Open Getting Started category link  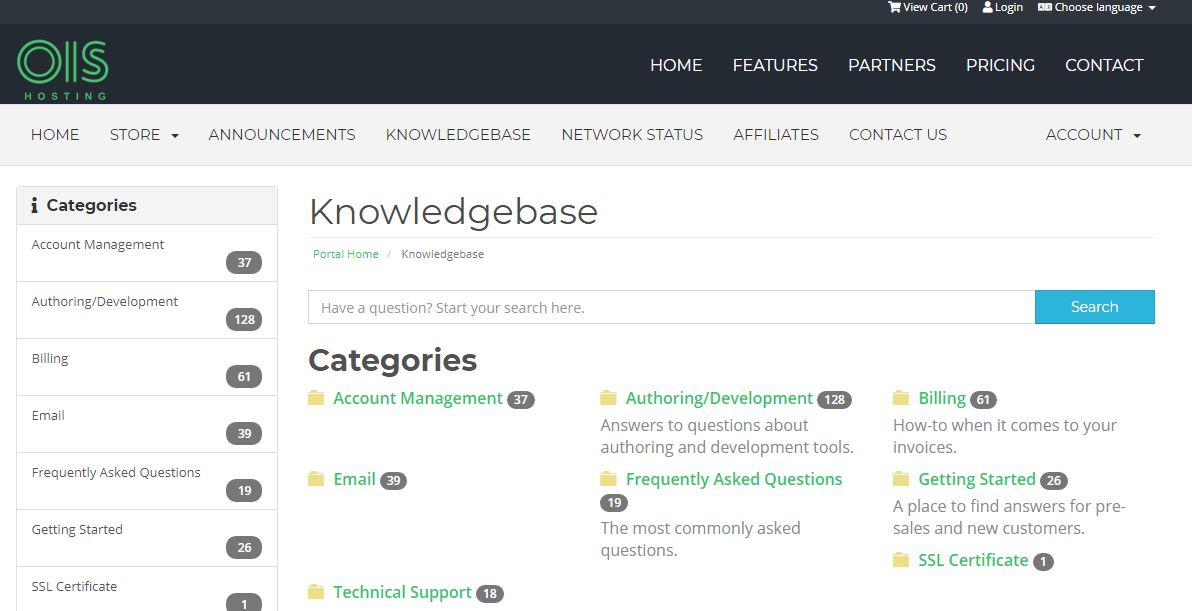[x=977, y=480]
